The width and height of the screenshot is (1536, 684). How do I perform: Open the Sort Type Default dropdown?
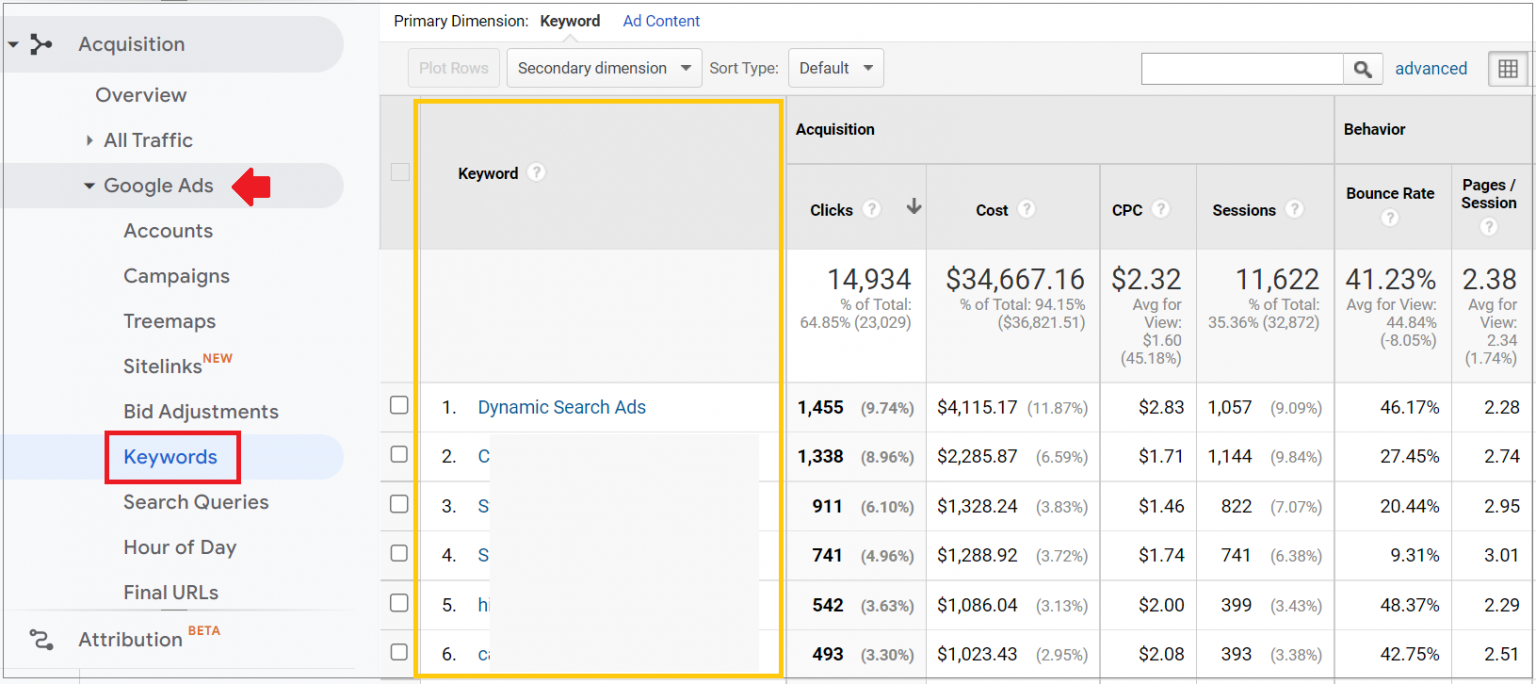836,68
